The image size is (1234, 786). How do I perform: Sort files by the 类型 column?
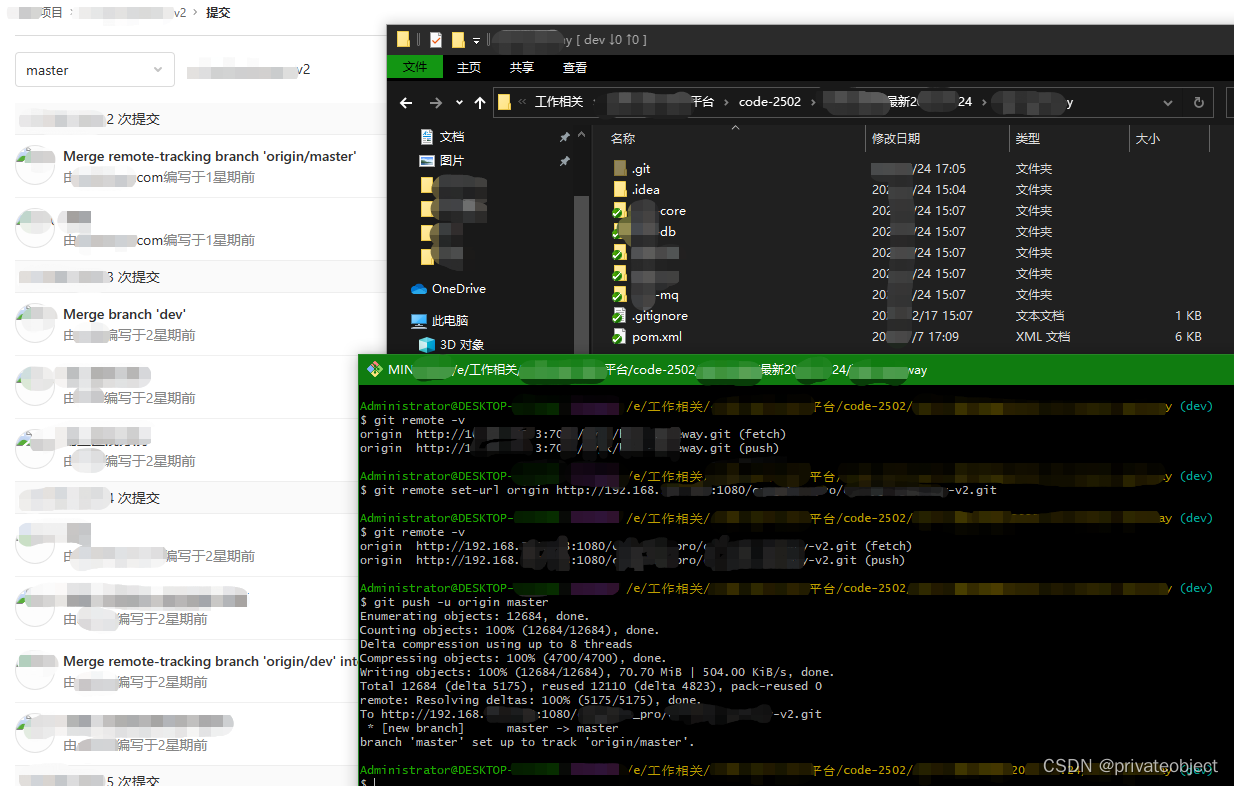point(1028,139)
